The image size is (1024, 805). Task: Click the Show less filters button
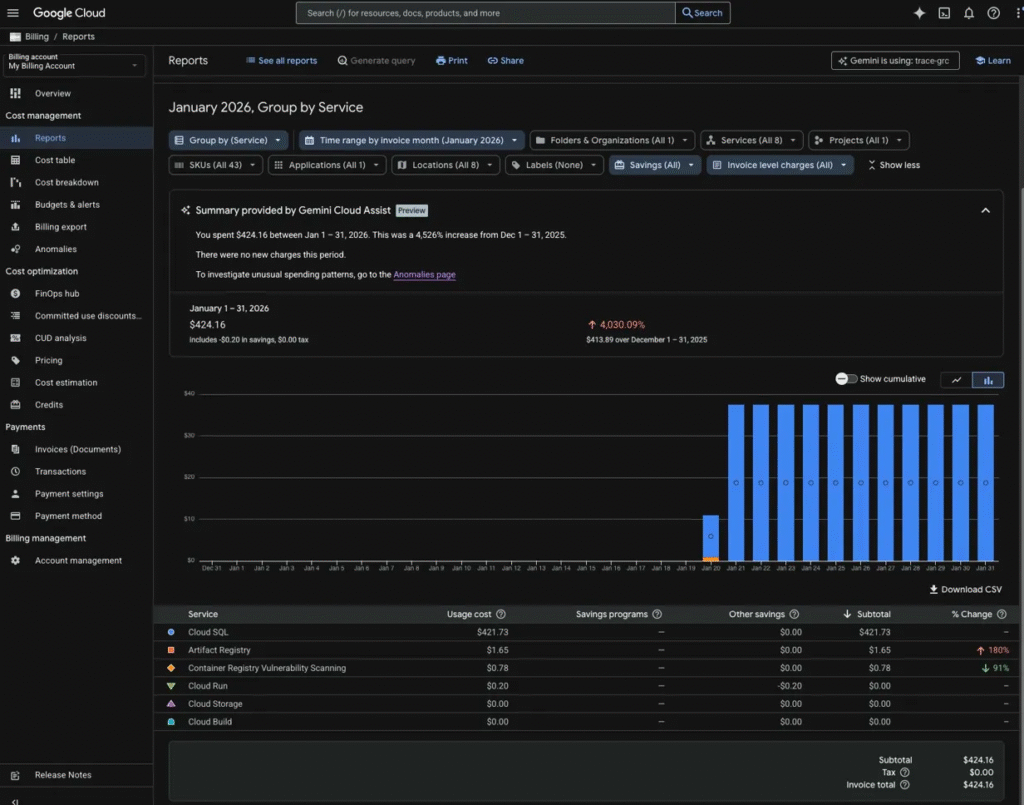click(893, 165)
